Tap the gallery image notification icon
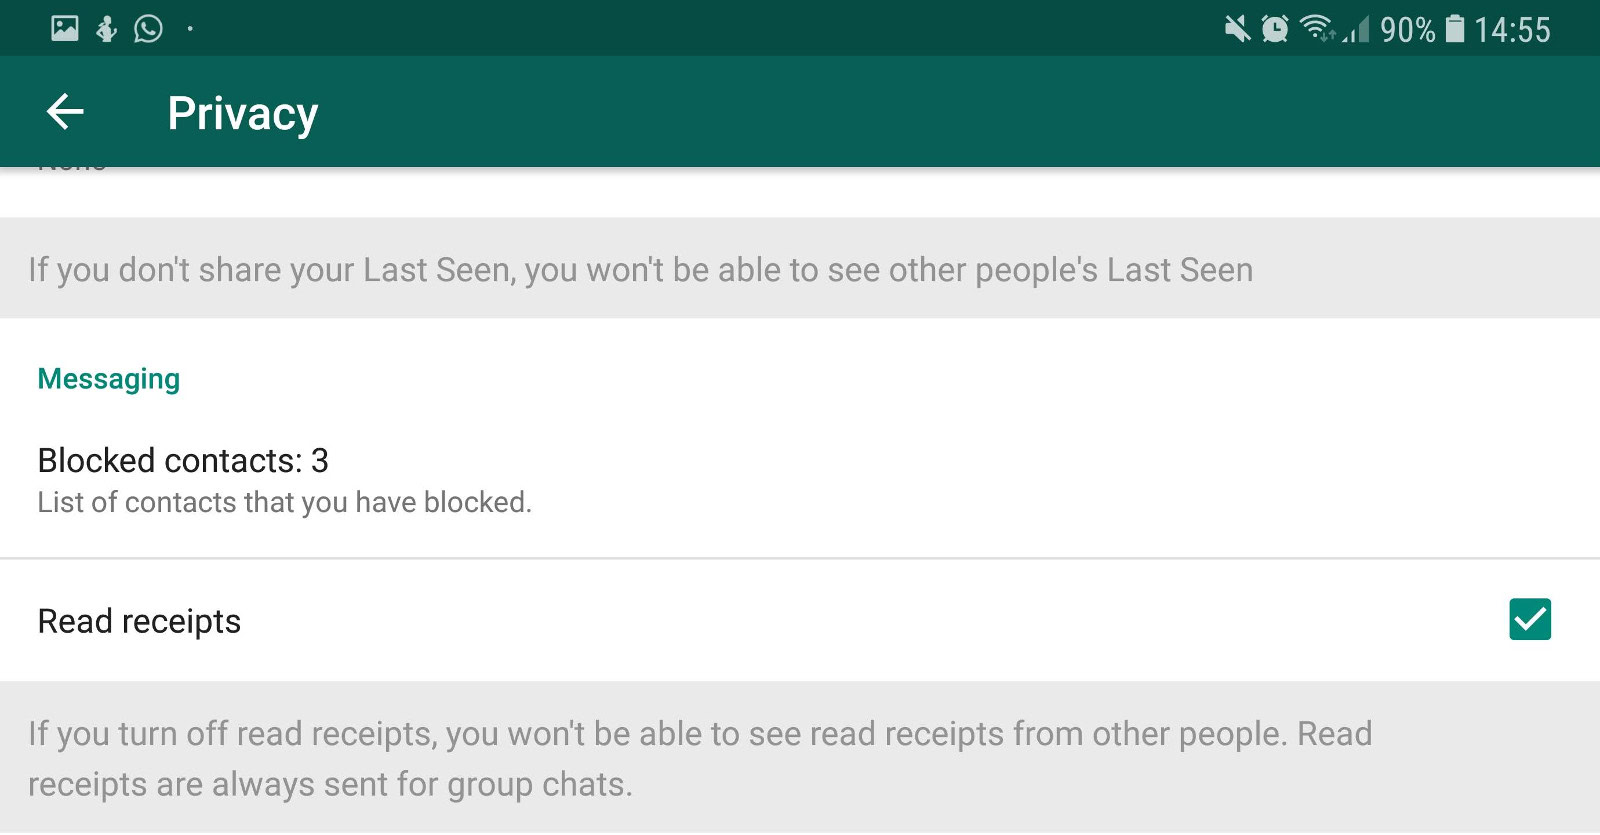 [65, 28]
